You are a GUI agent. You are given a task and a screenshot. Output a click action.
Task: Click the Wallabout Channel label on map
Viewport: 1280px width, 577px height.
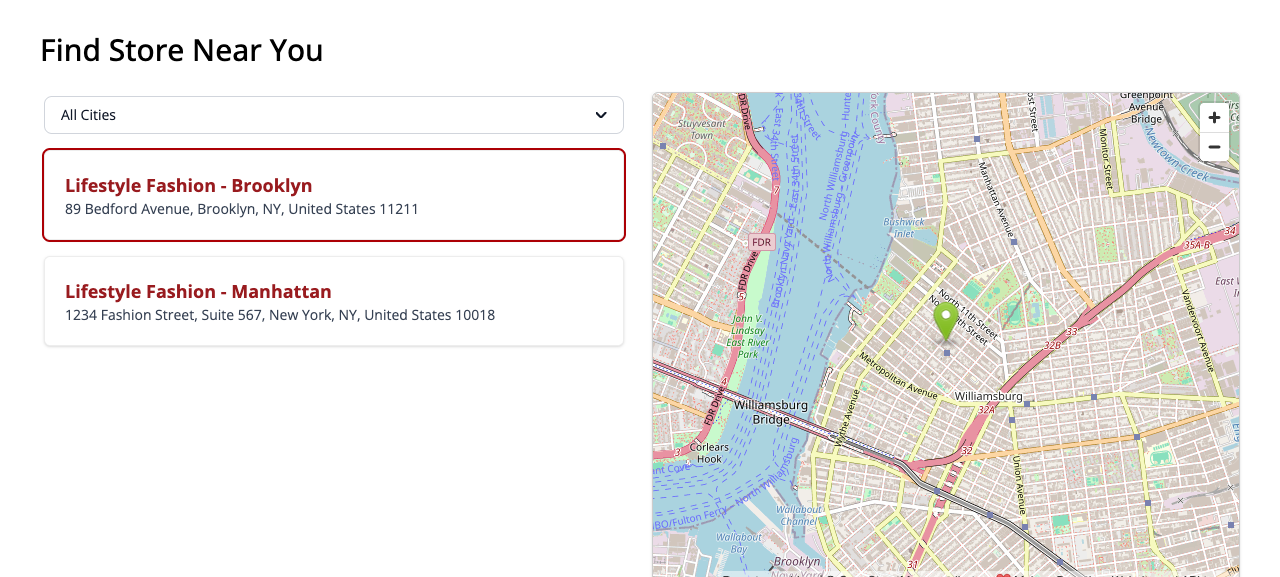pyautogui.click(x=800, y=515)
